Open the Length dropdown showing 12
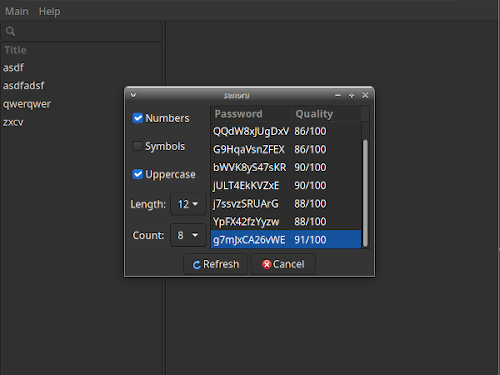Screen dimensions: 500x375 point(188,204)
